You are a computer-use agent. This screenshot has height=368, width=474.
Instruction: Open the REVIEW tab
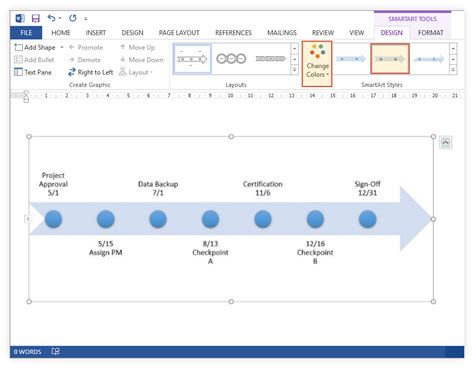(323, 33)
